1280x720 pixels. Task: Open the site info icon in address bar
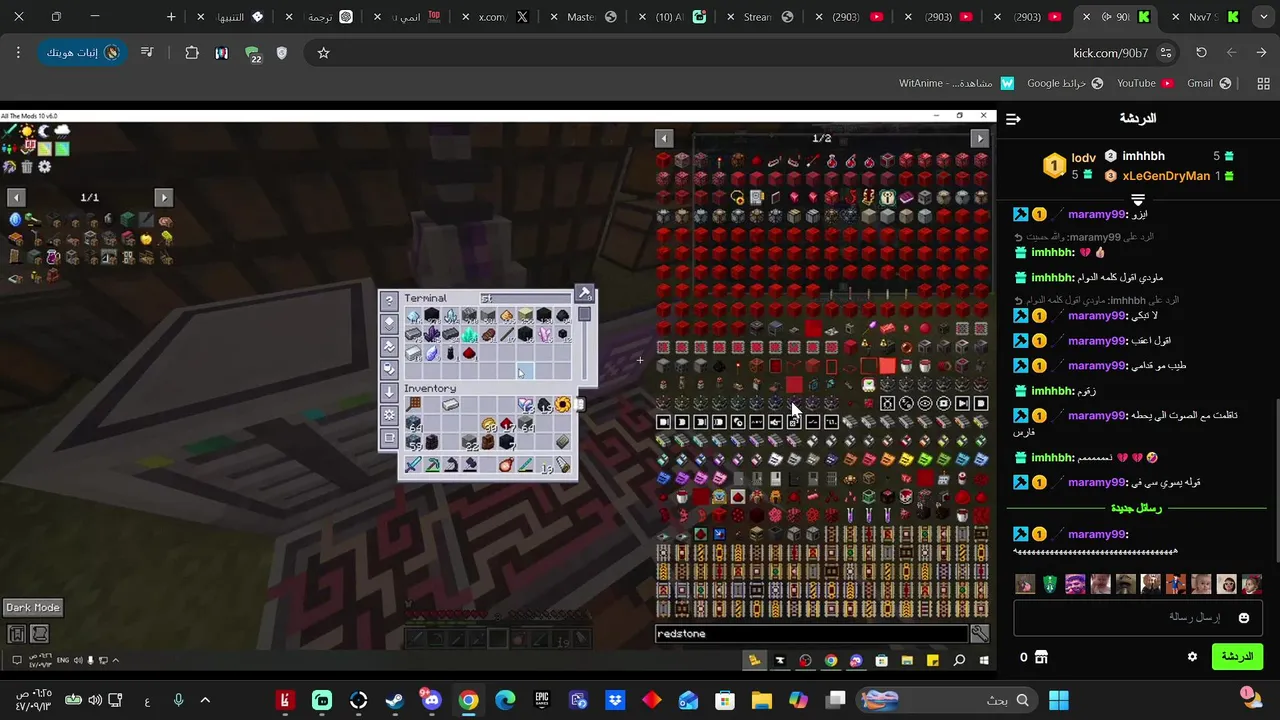tap(1166, 53)
